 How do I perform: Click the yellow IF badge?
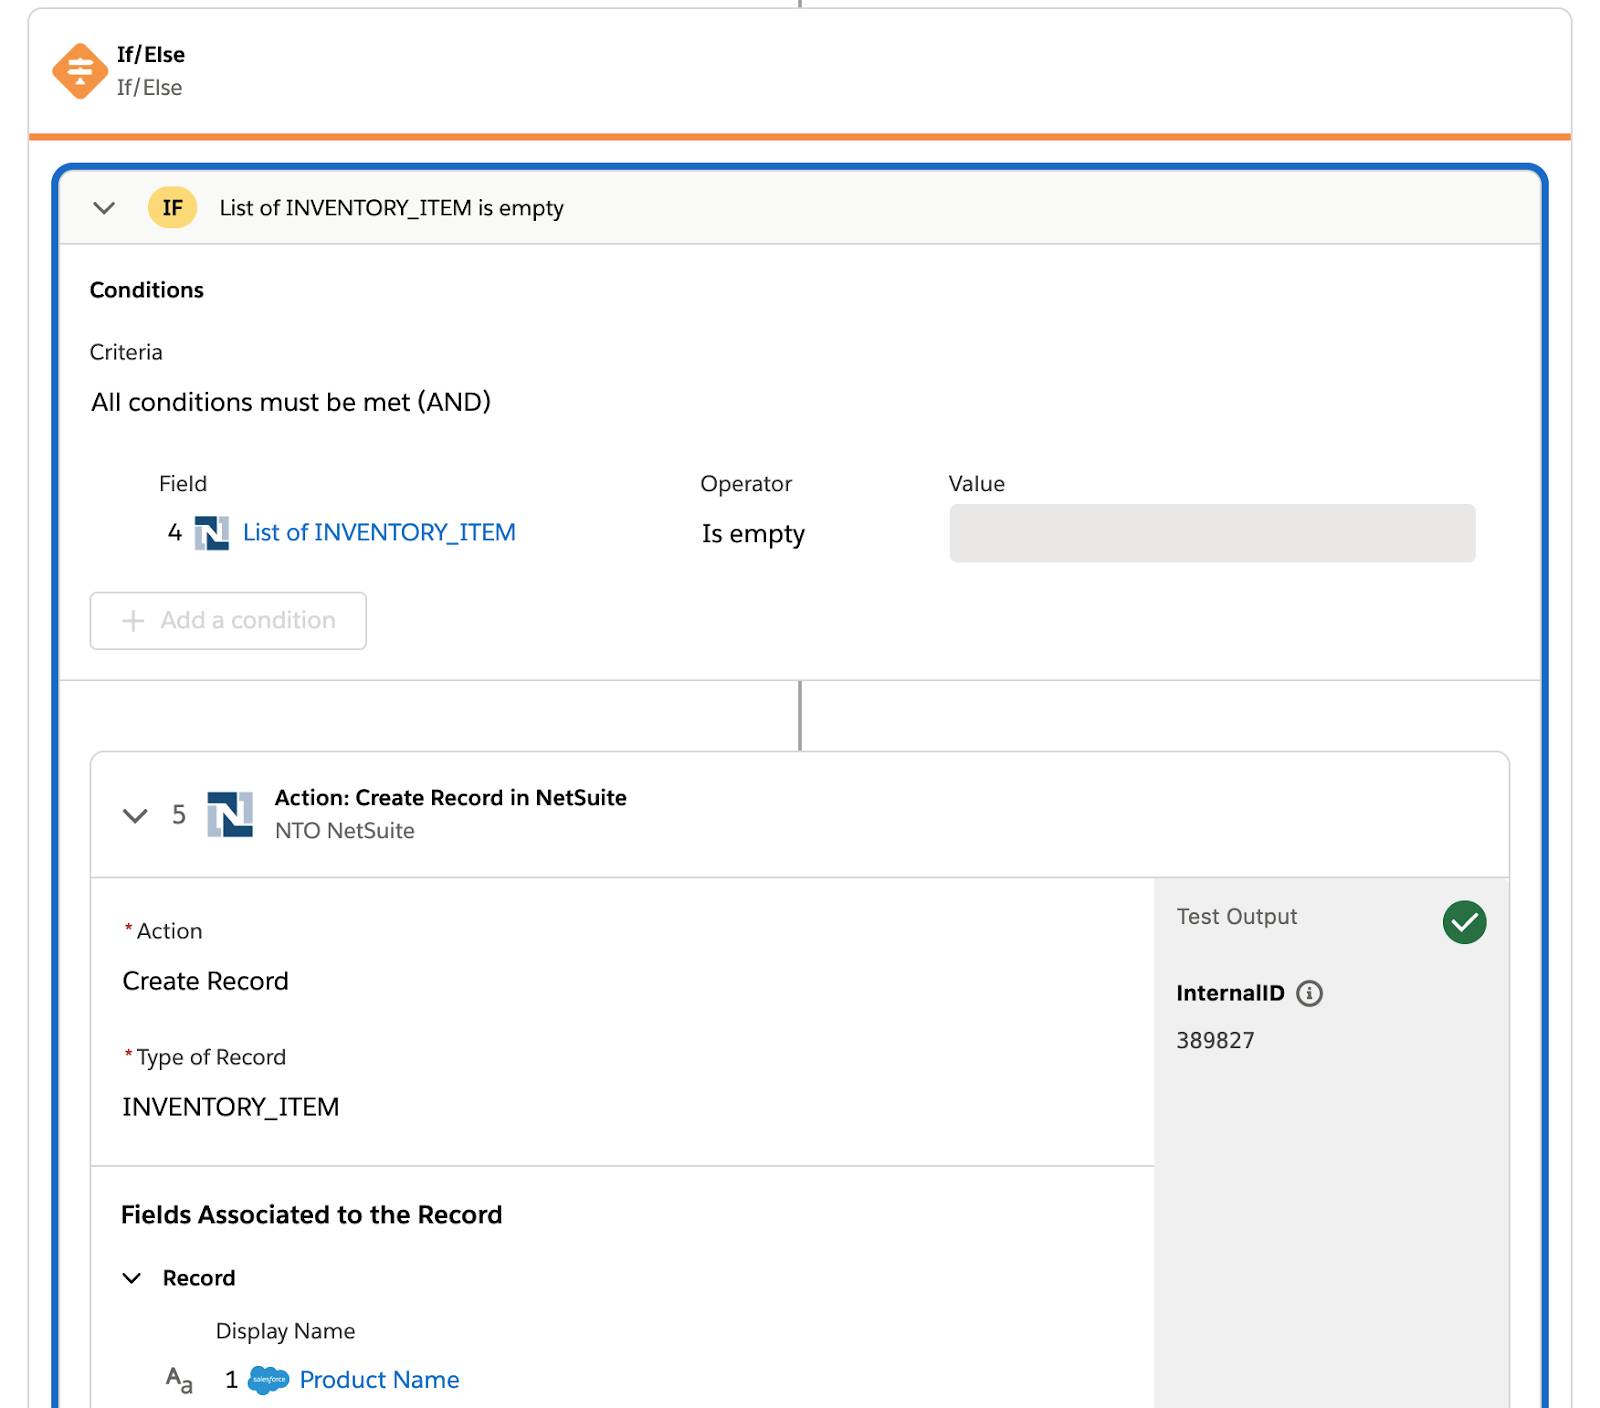(172, 208)
